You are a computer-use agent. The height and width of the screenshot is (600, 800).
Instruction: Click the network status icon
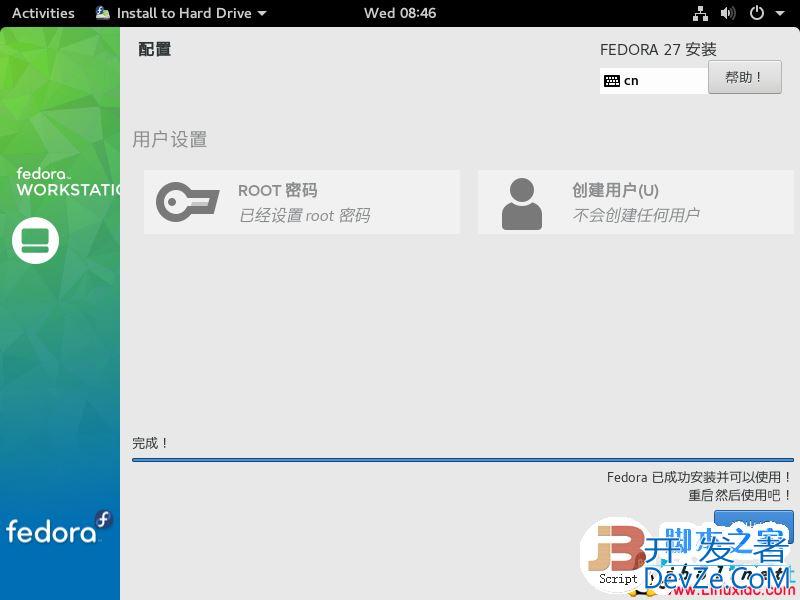(x=700, y=13)
